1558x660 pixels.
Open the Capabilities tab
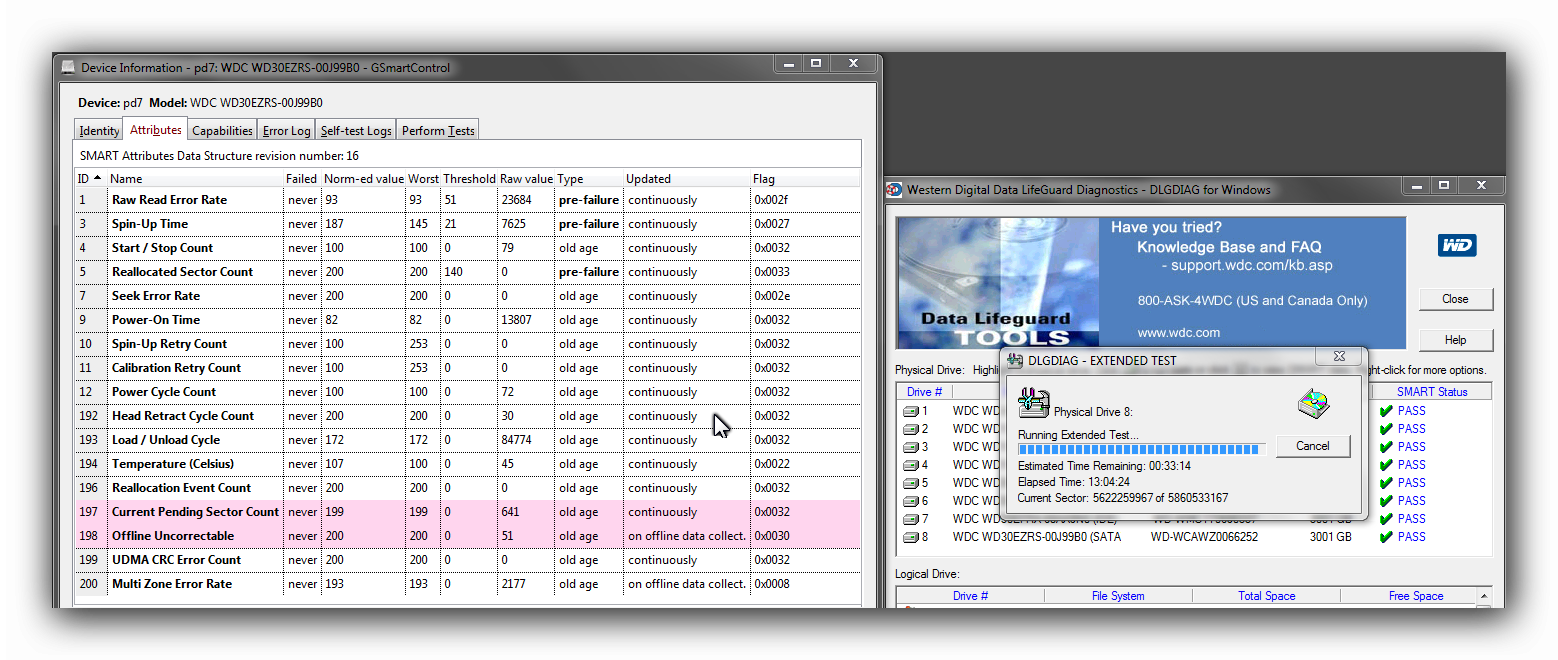coord(222,131)
